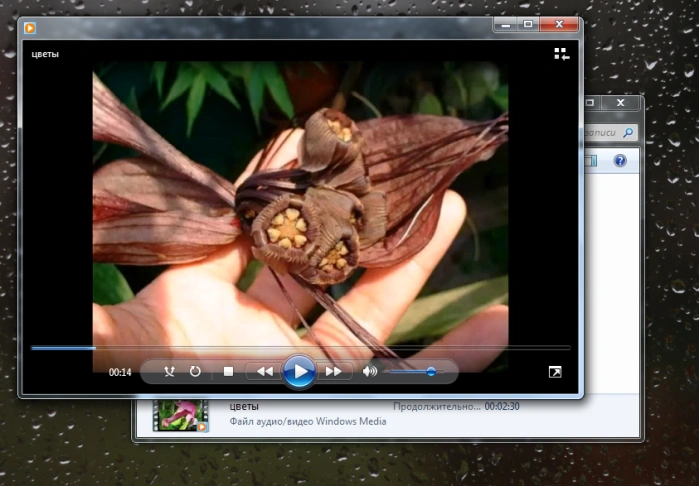The height and width of the screenshot is (486, 699).
Task: Stop the video playback
Action: [x=228, y=371]
